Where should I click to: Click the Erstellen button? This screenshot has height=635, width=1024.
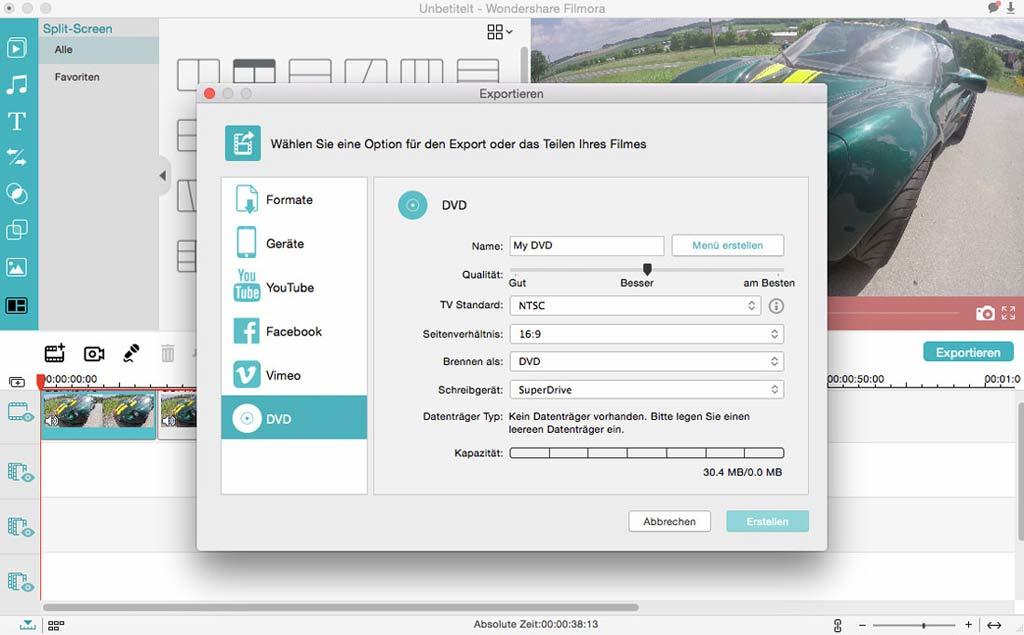coord(767,521)
